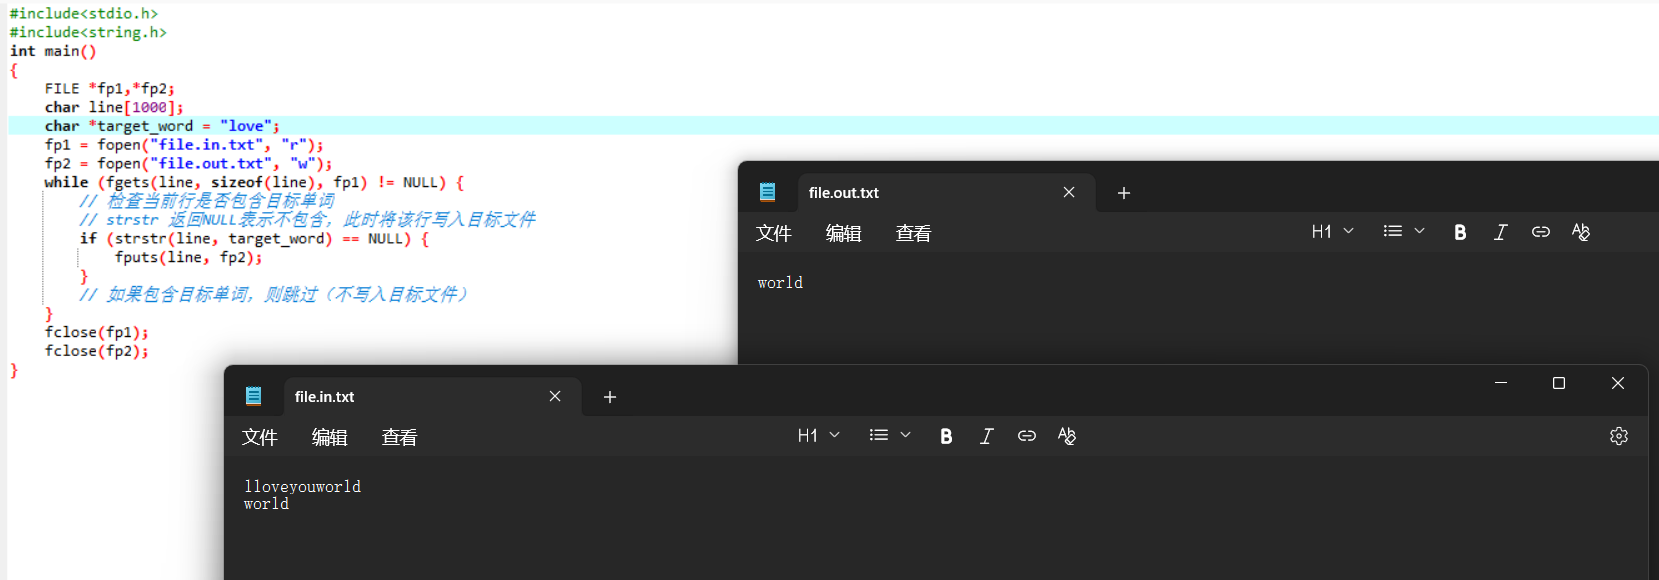The height and width of the screenshot is (580, 1659).
Task: Click 'world' text in file.out.txt
Action: (780, 283)
